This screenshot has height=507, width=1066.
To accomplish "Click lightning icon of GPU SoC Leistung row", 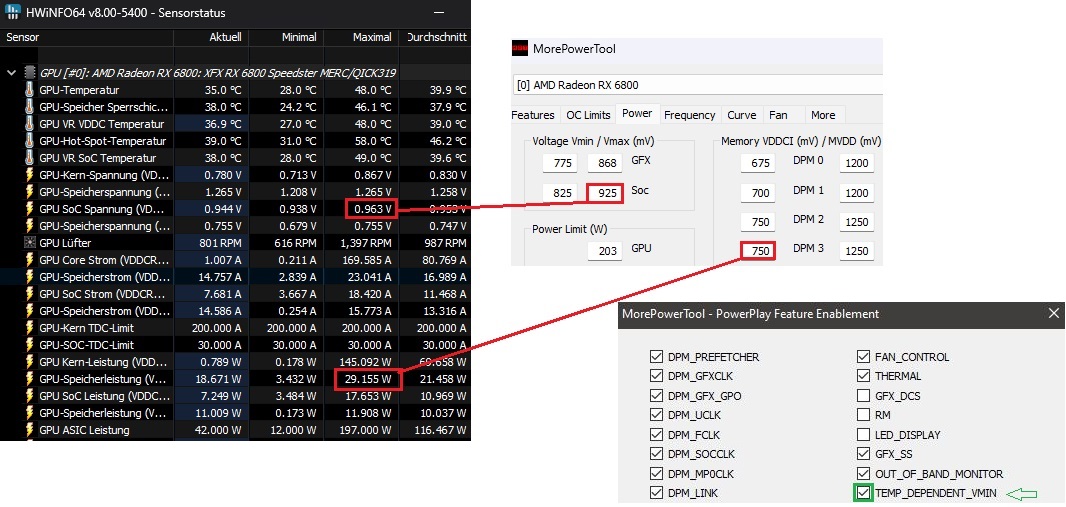I will [x=30, y=396].
